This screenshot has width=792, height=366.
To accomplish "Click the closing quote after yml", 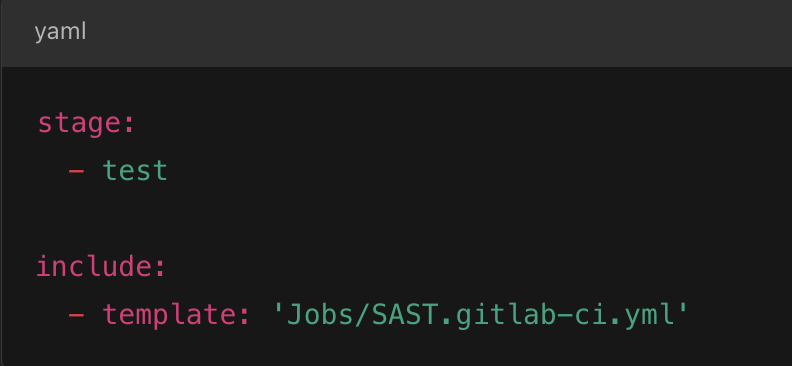I will coord(683,308).
